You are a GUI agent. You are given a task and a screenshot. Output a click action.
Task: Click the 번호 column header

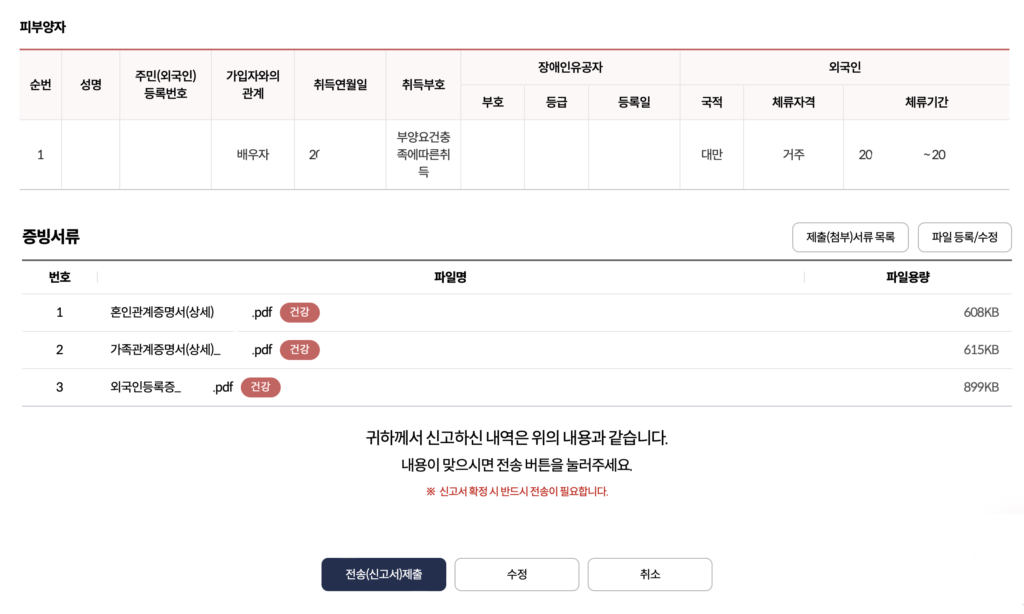click(59, 277)
